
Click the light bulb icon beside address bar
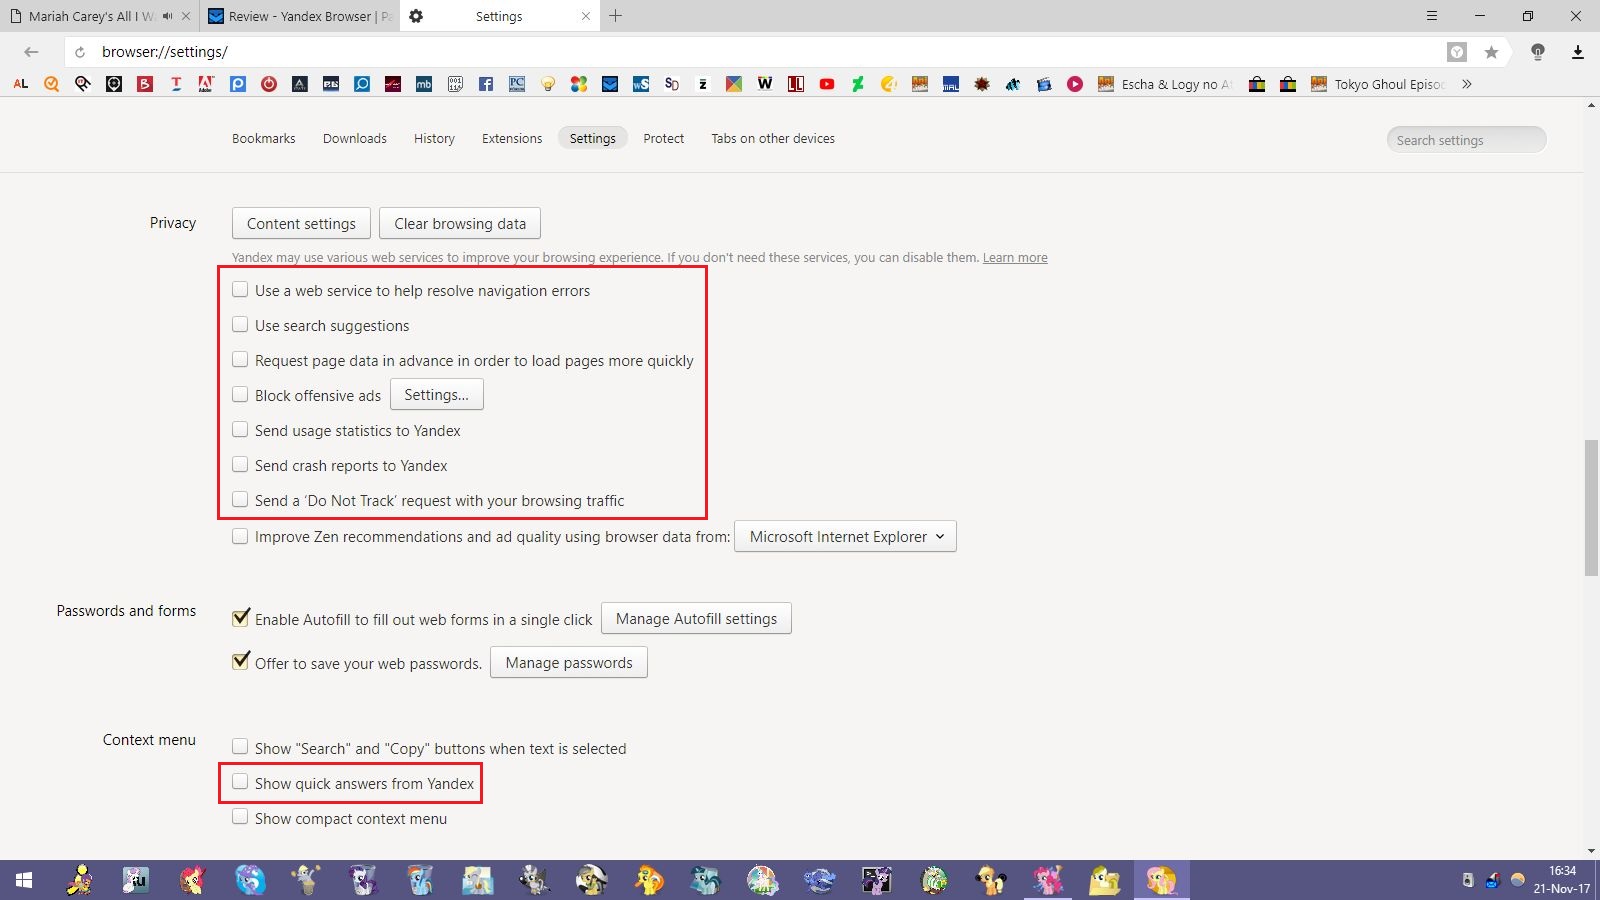point(1538,52)
